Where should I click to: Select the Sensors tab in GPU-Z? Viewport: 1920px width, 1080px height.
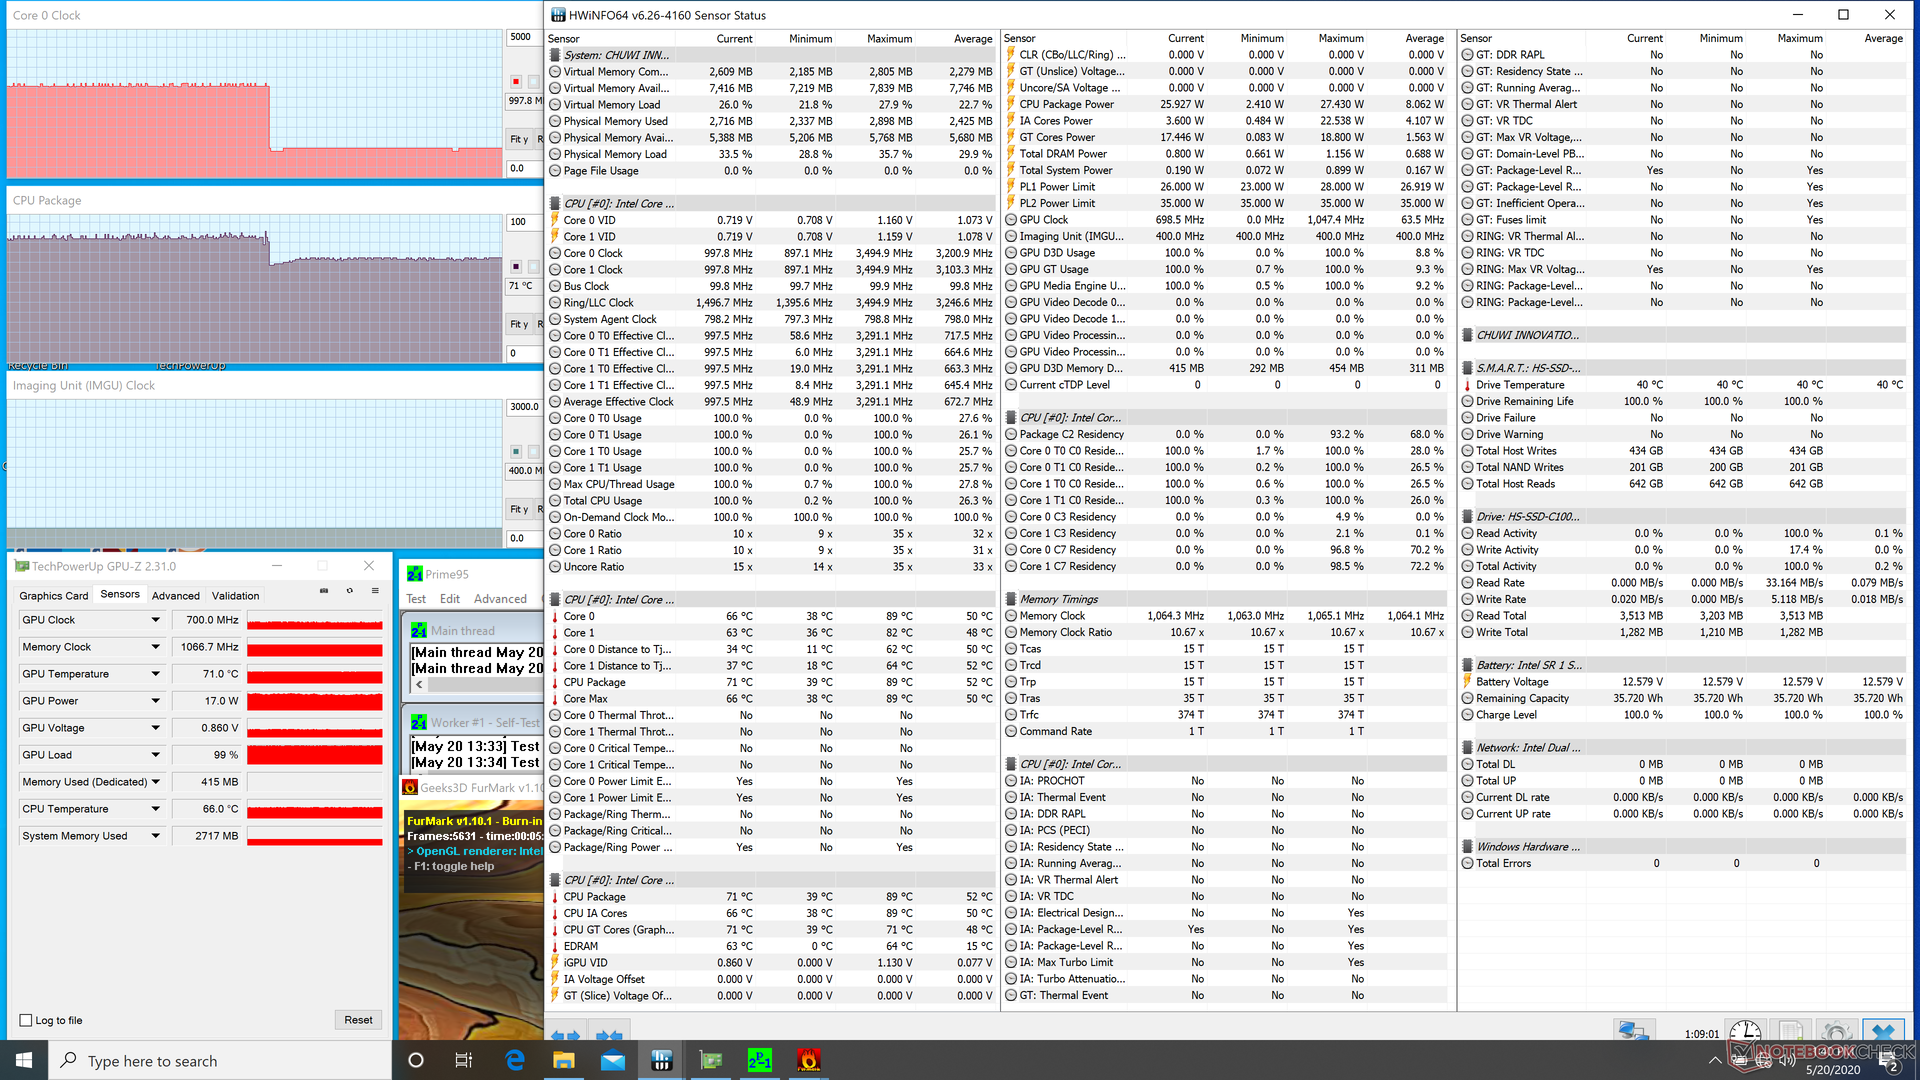point(120,594)
